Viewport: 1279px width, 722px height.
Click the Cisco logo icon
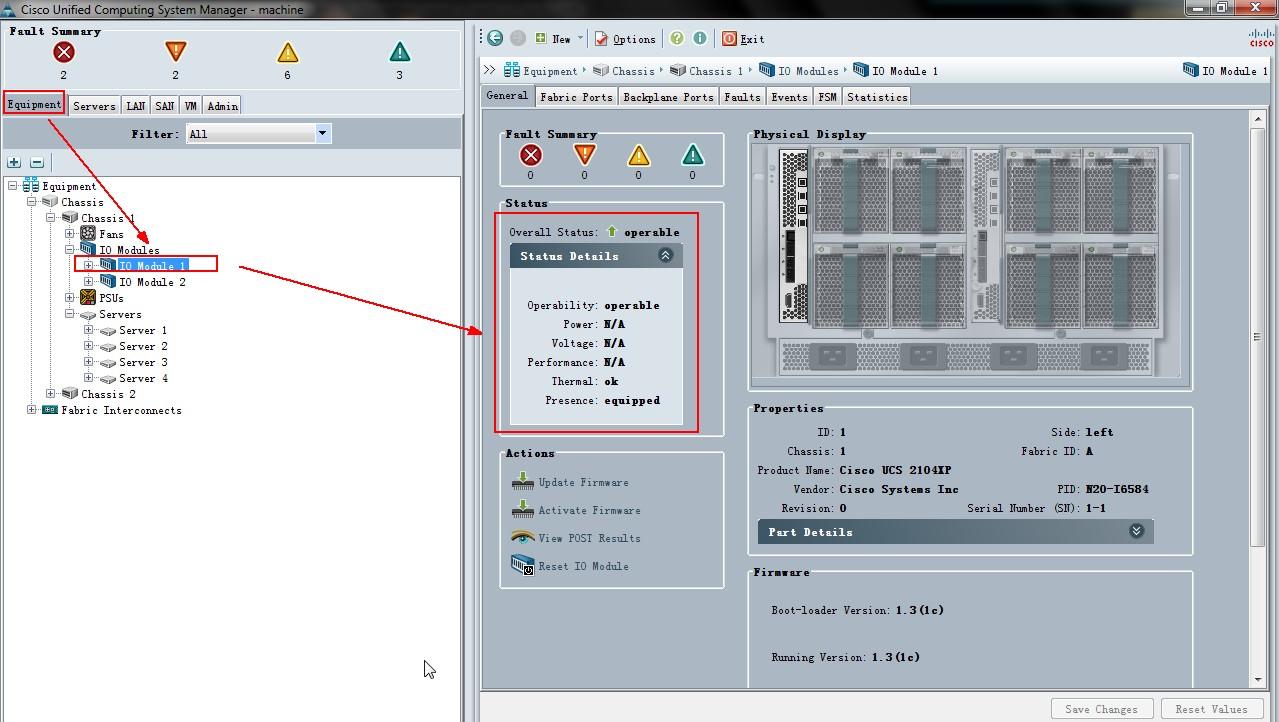1261,37
